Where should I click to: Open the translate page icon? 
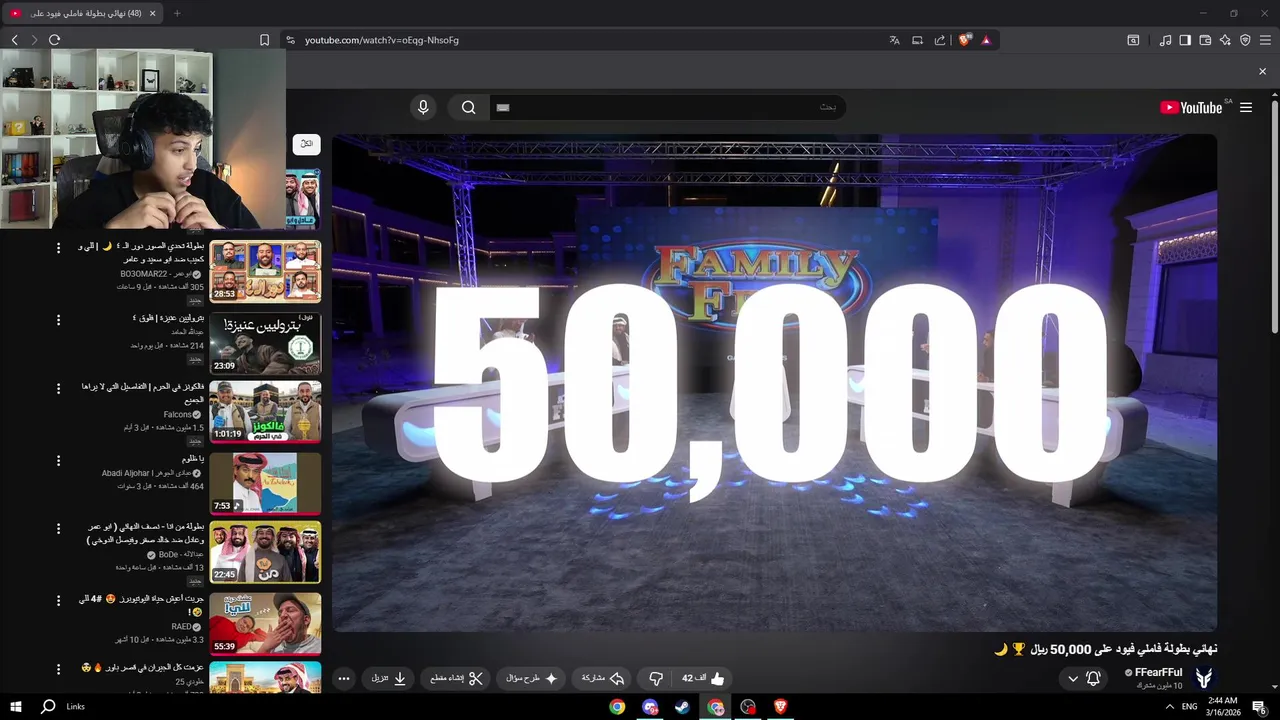894,40
